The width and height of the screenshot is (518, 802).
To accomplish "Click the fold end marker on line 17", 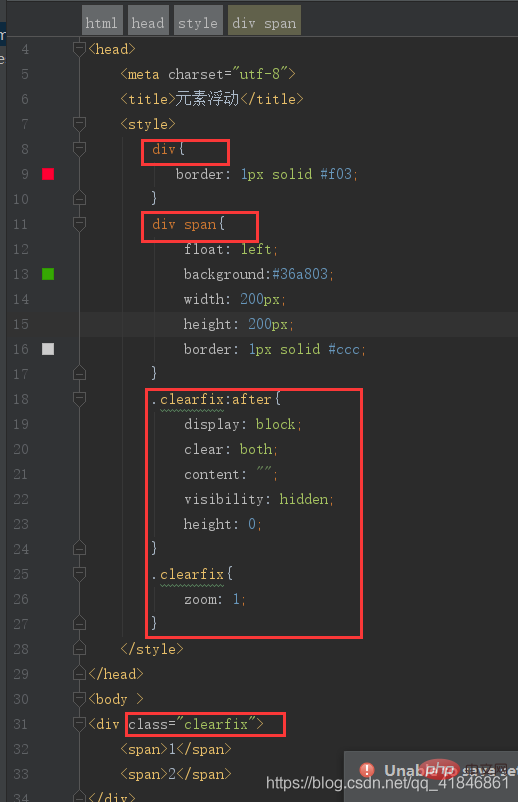I will (x=79, y=373).
